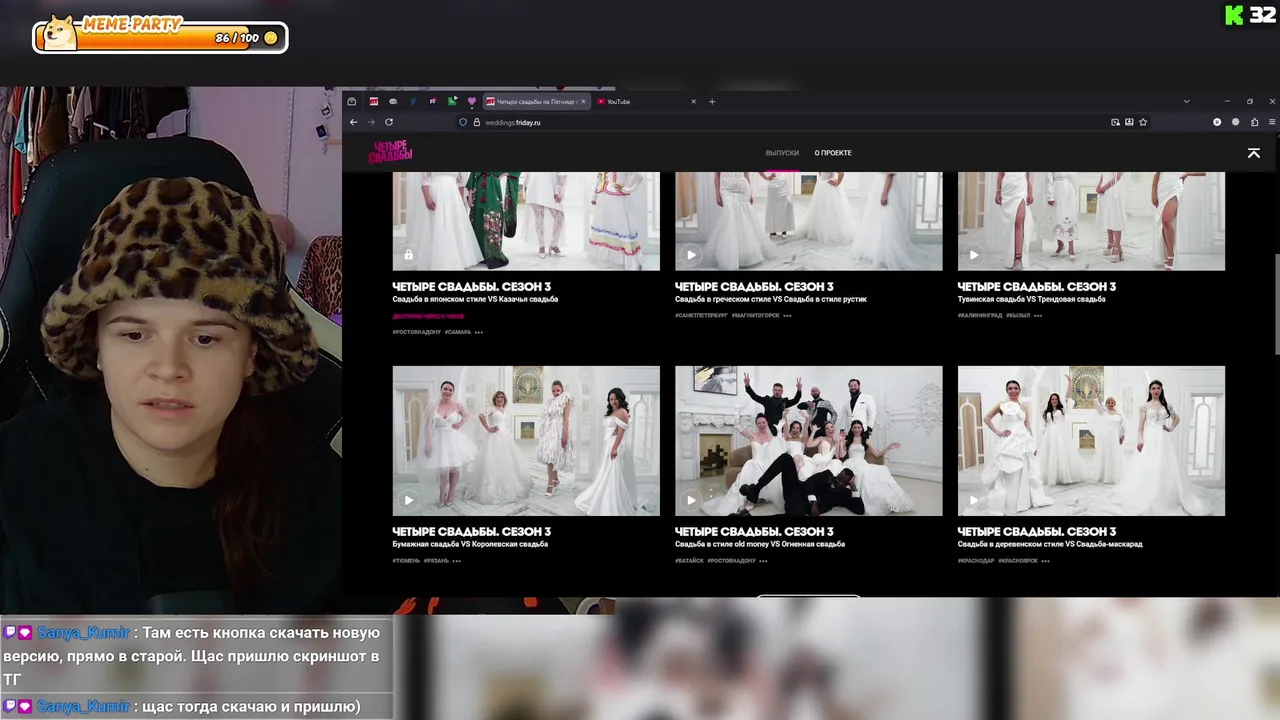Click the padlock site security icon
The height and width of the screenshot is (720, 1280).
point(477,122)
